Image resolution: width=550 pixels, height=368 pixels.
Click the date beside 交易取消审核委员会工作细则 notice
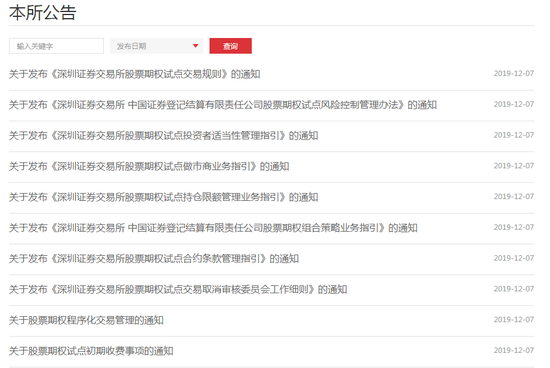(x=514, y=289)
